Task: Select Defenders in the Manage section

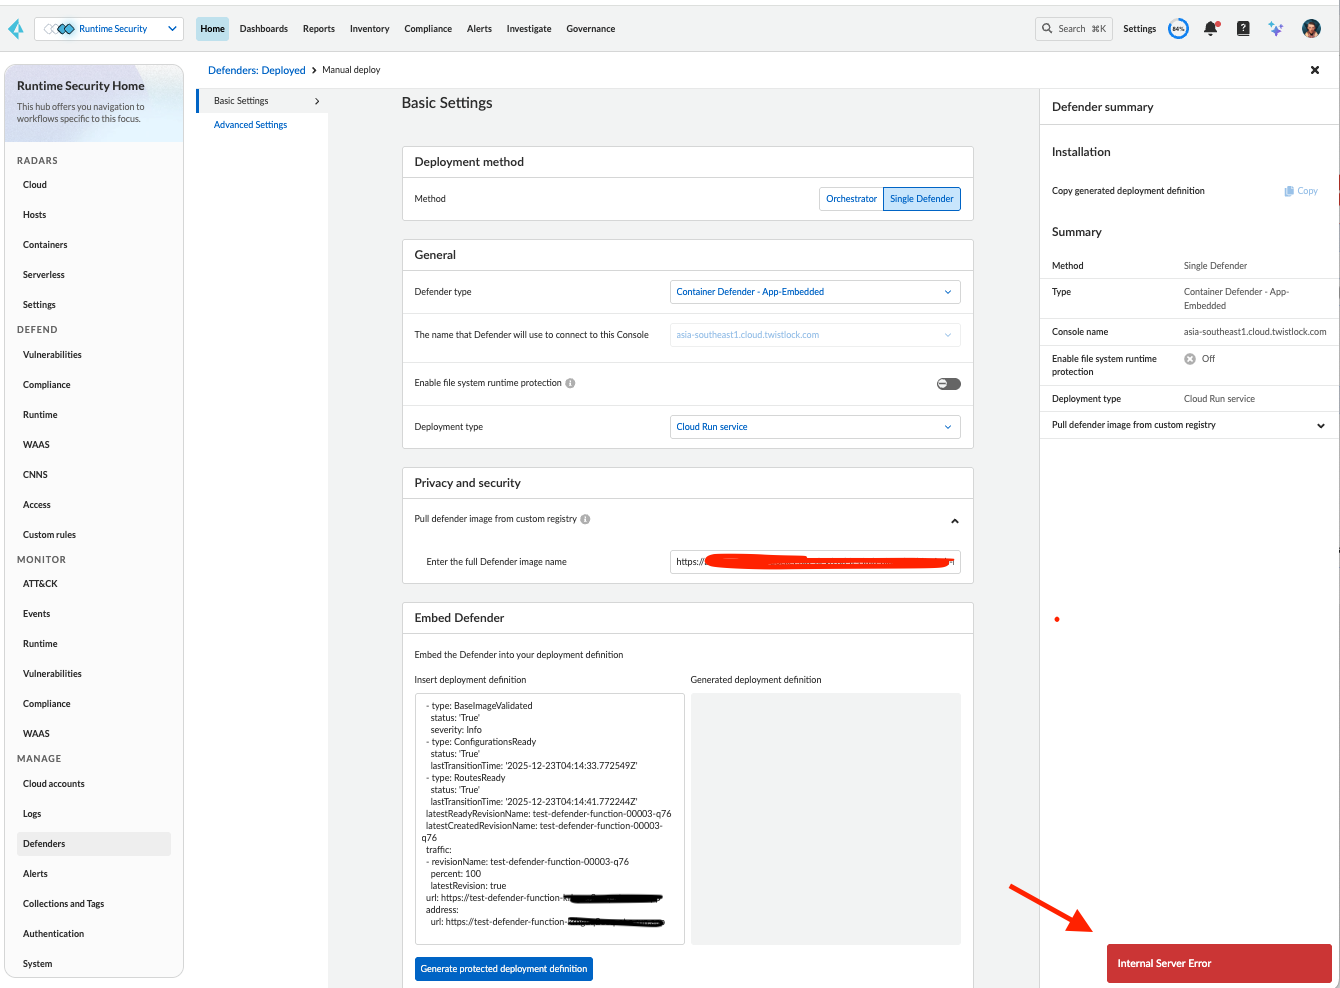Action: (94, 844)
